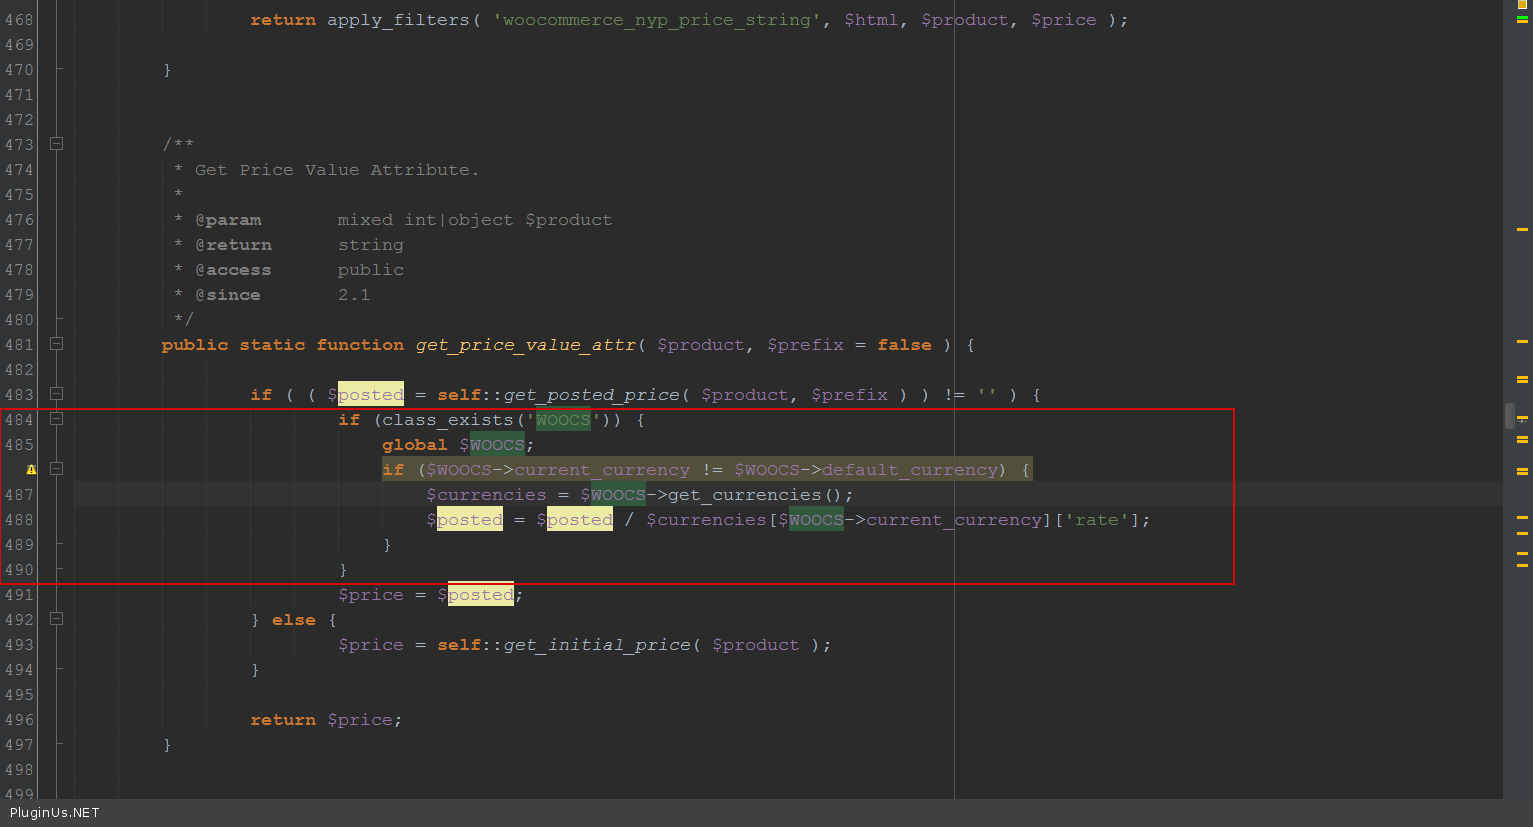Click the vertical scrollbar thumb
This screenshot has width=1533, height=827.
point(1510,415)
